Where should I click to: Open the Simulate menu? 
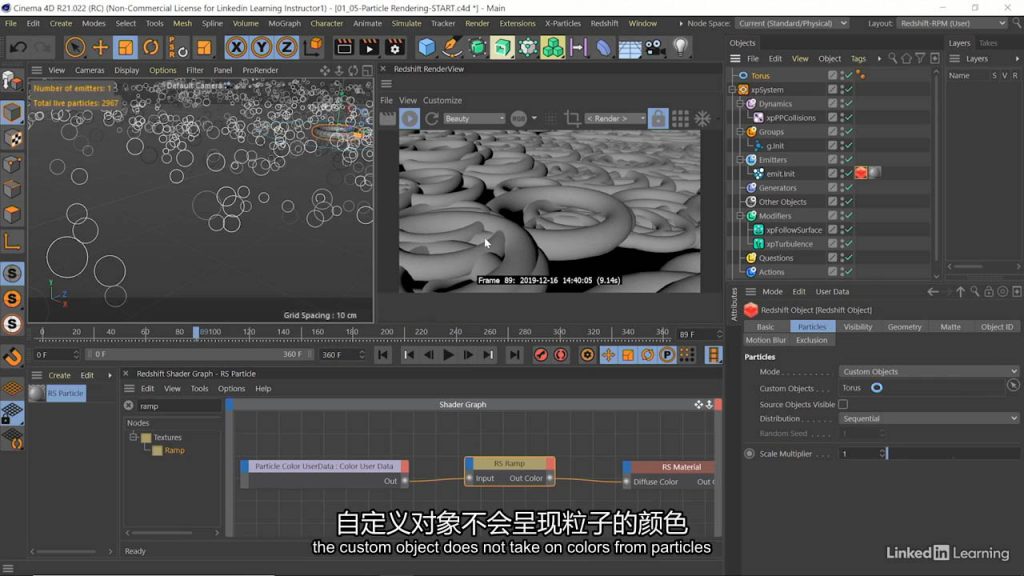pos(406,23)
